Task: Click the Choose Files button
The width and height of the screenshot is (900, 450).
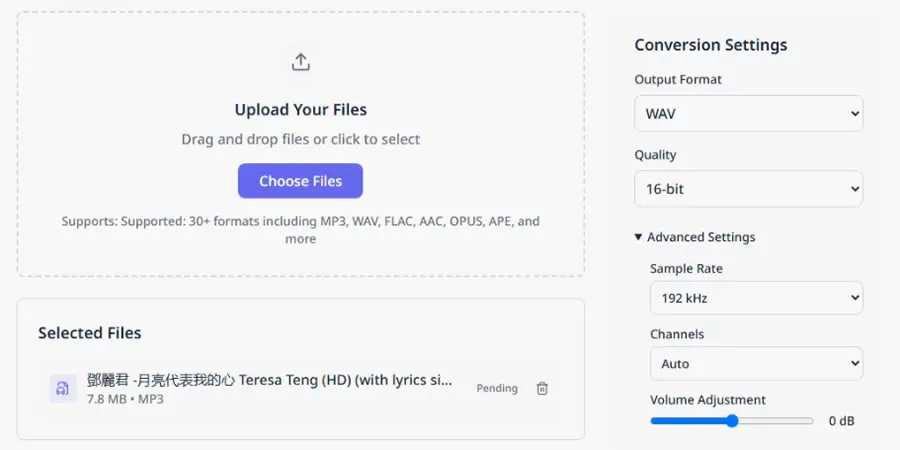Action: click(300, 181)
